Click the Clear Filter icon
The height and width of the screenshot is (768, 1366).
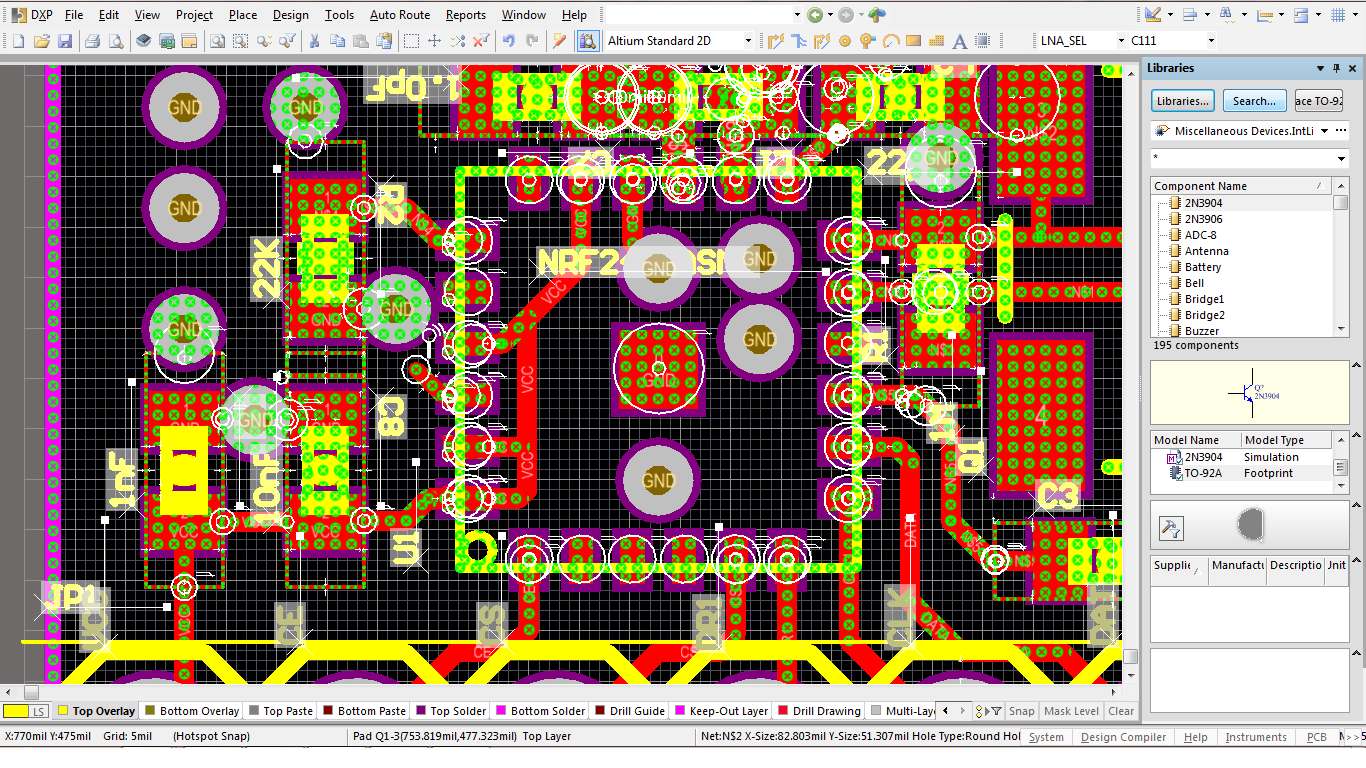click(481, 41)
